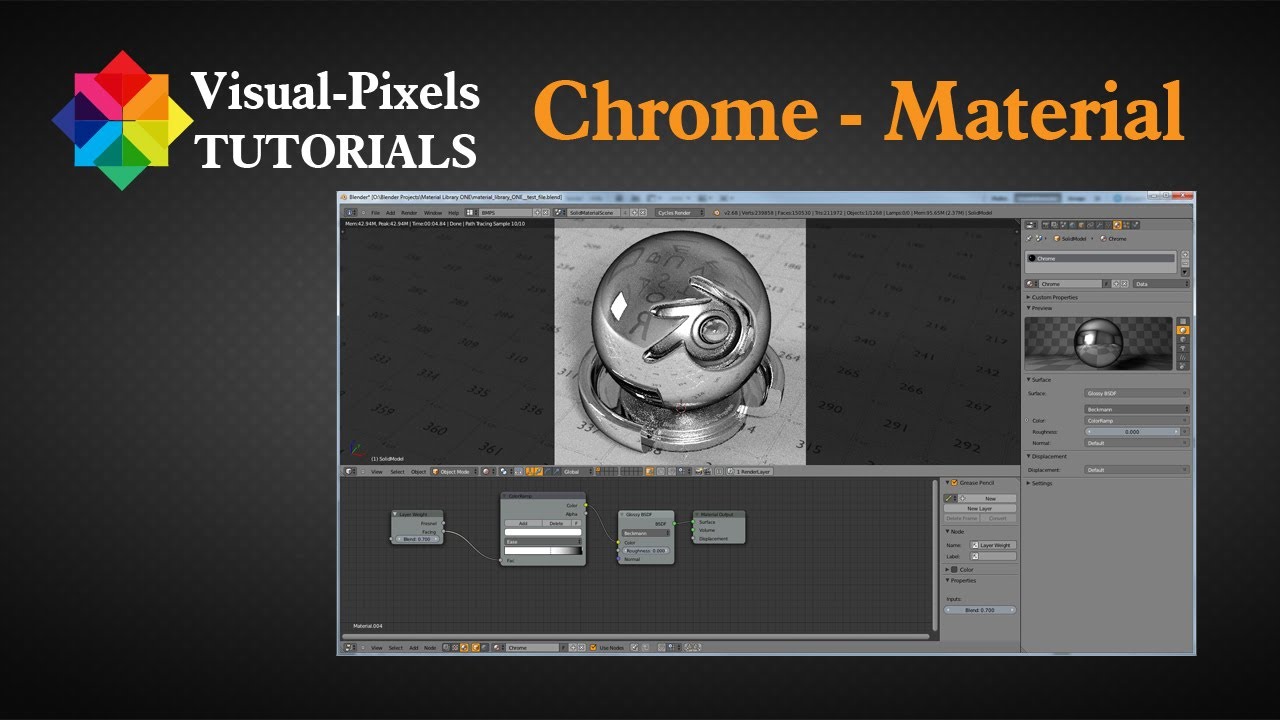Viewport: 1280px width, 720px height.
Task: Remove material slot with minus icon
Action: 1185,263
